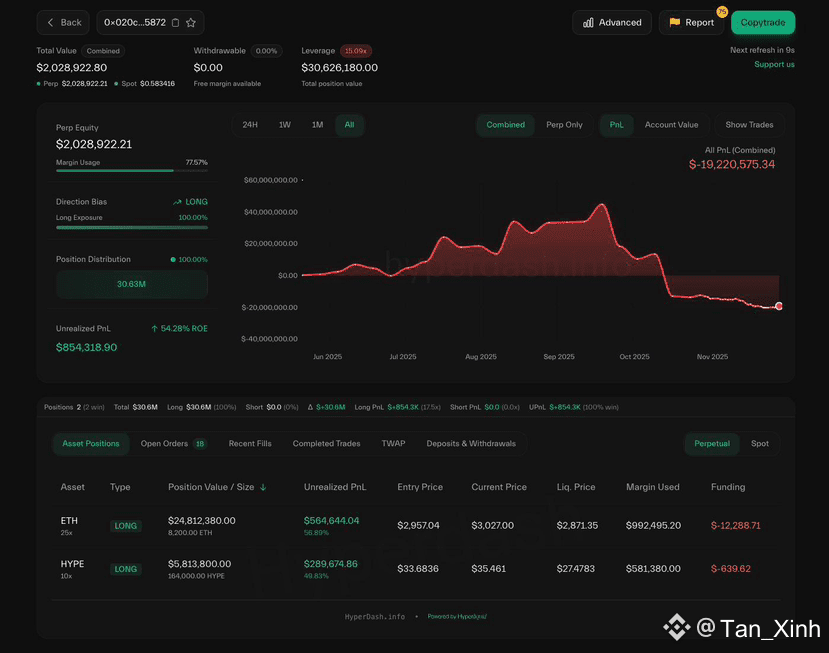
Task: Switch chart to Perp Only mode
Action: pyautogui.click(x=564, y=125)
